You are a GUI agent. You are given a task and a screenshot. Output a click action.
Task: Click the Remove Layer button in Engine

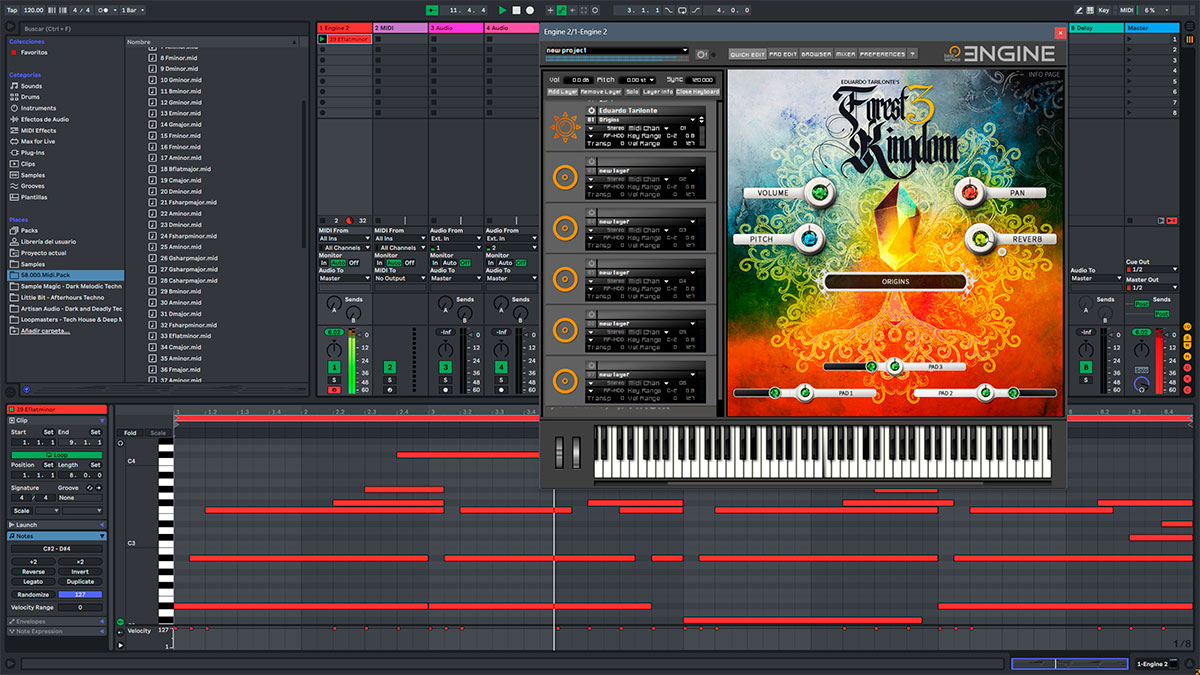point(601,91)
